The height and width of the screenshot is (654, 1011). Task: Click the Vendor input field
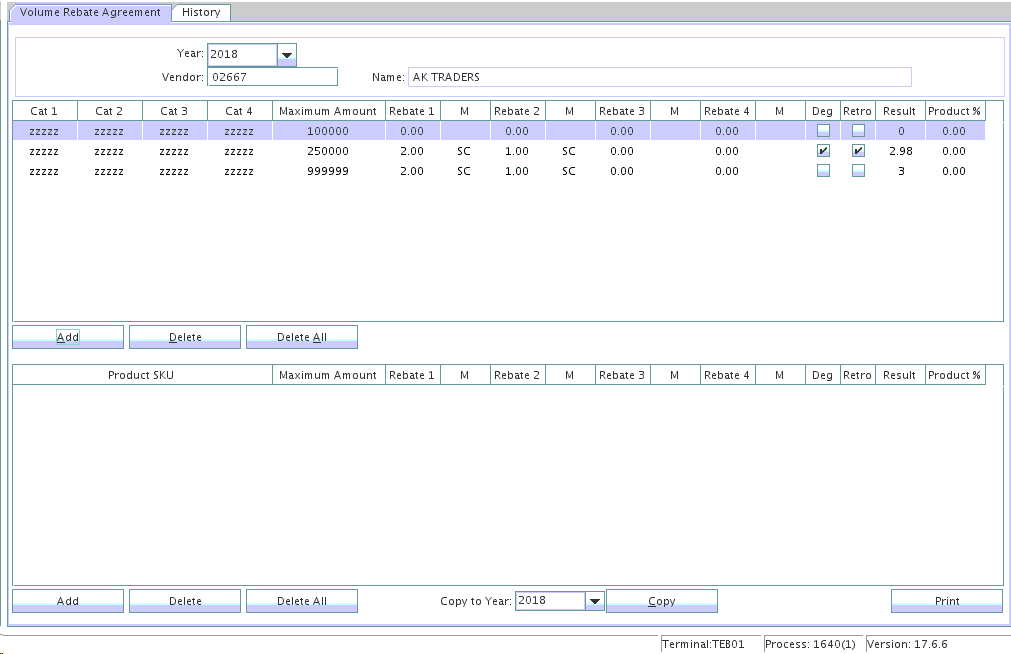pyautogui.click(x=272, y=77)
